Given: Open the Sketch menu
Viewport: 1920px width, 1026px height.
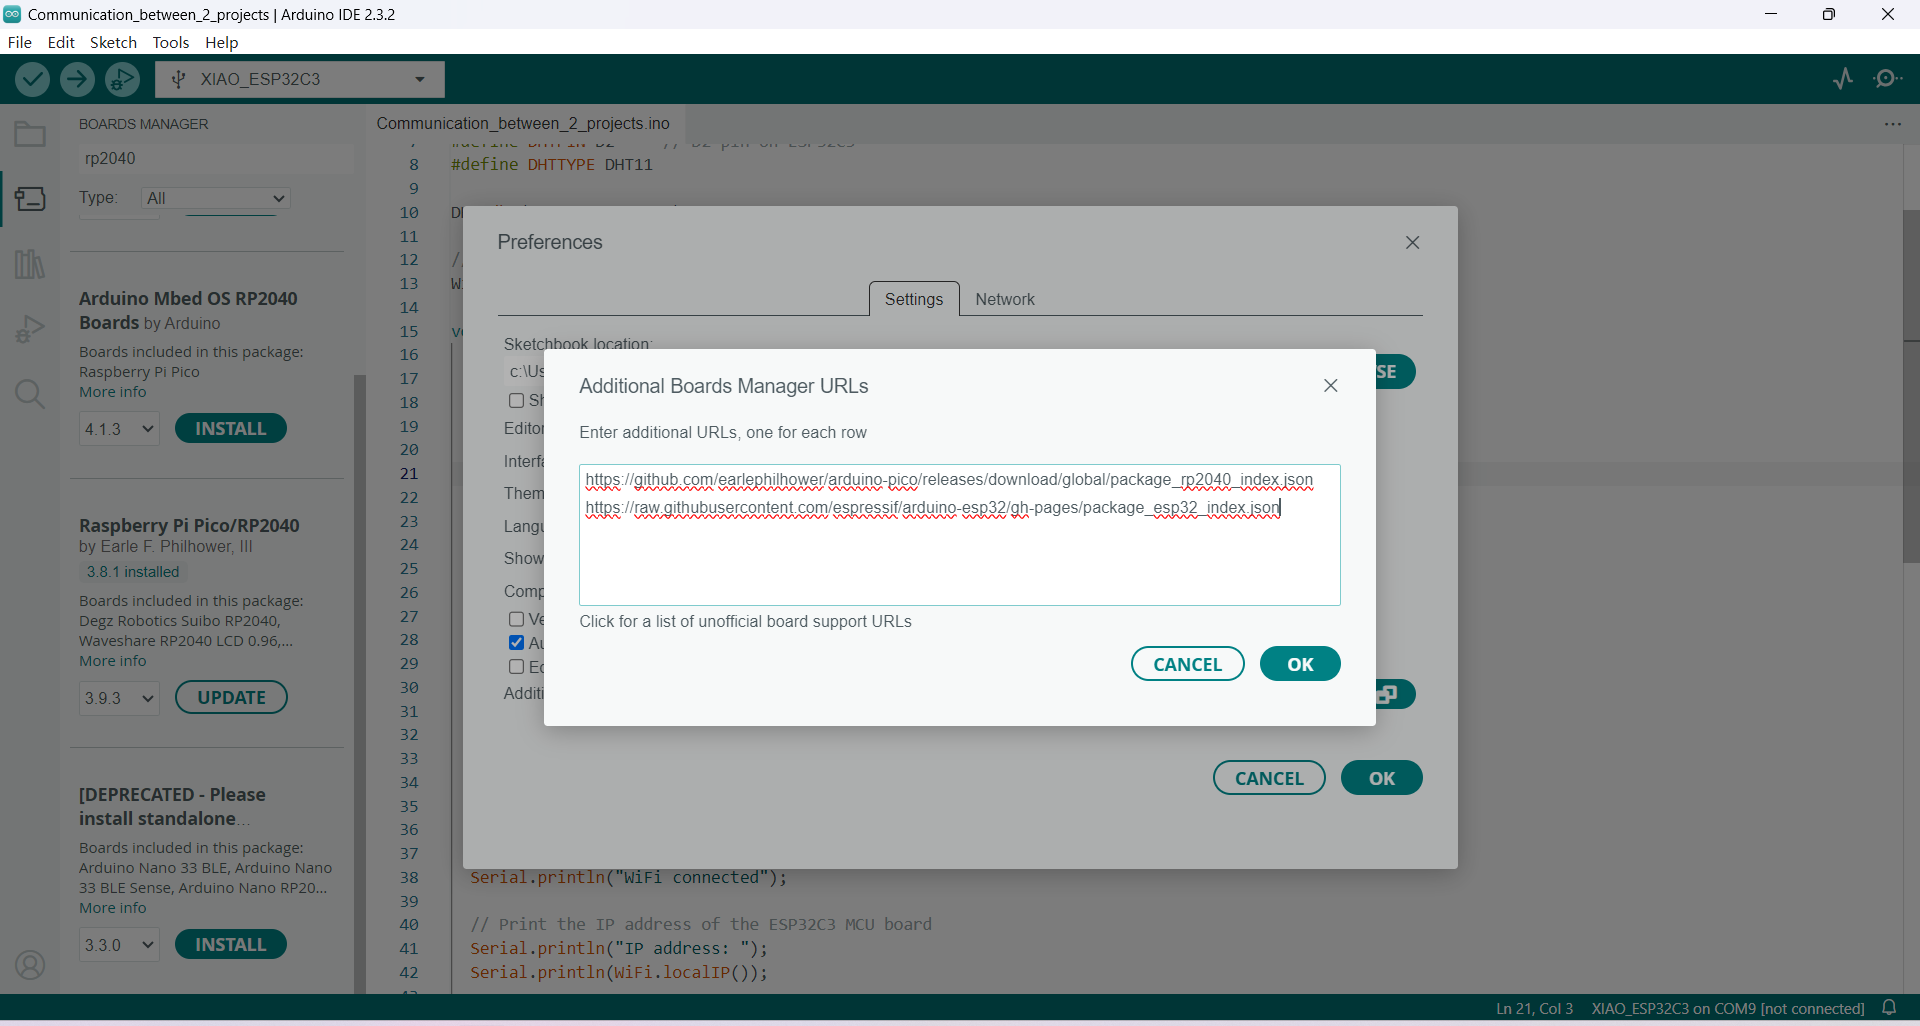Looking at the screenshot, I should pyautogui.click(x=113, y=42).
